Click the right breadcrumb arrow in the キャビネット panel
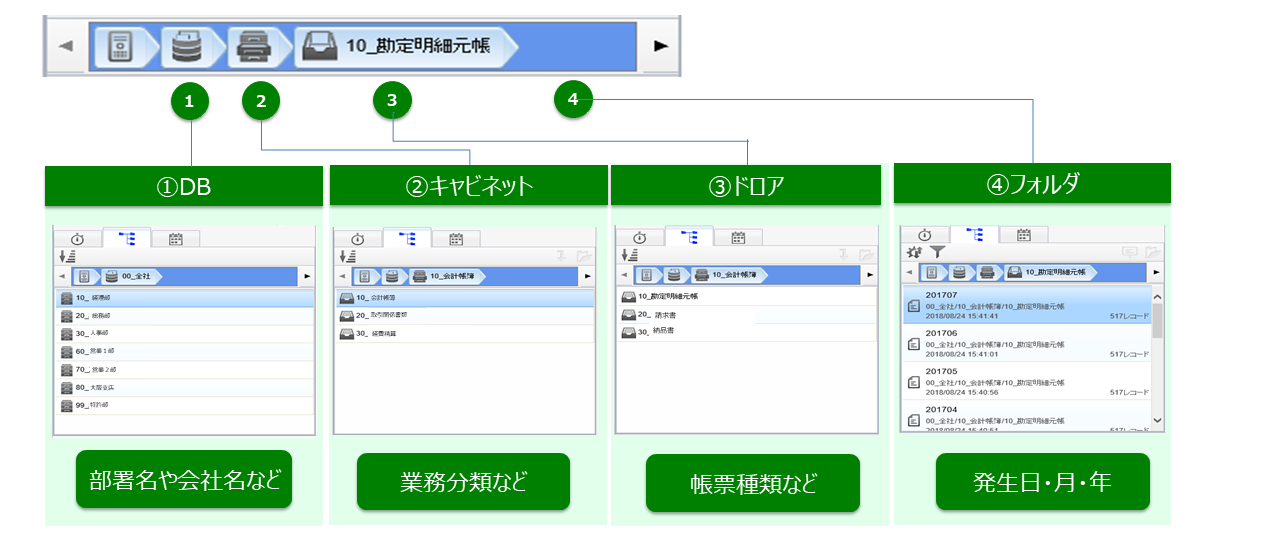The height and width of the screenshot is (537, 1280). pyautogui.click(x=587, y=276)
